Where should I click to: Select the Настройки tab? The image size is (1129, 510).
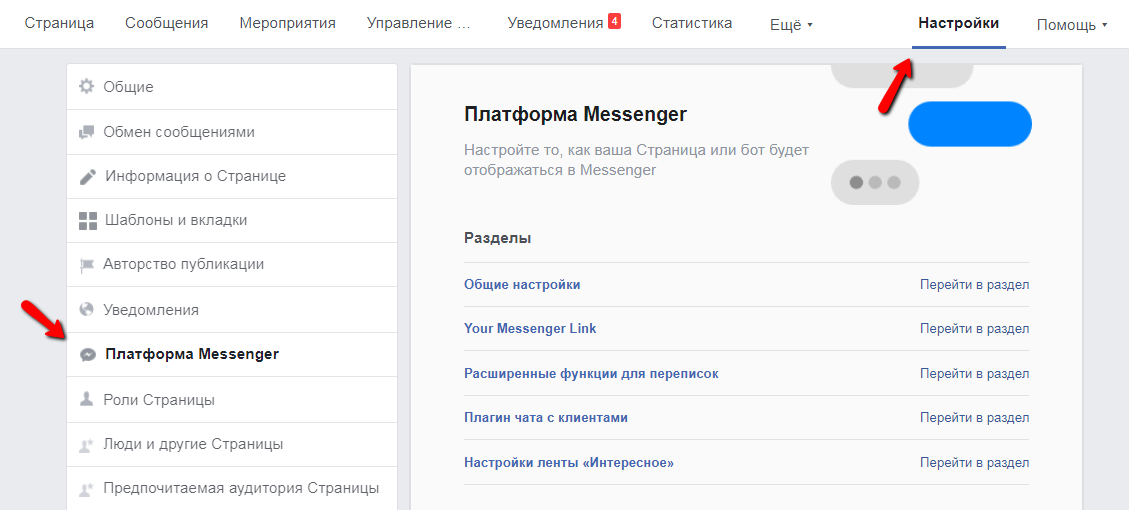[958, 23]
